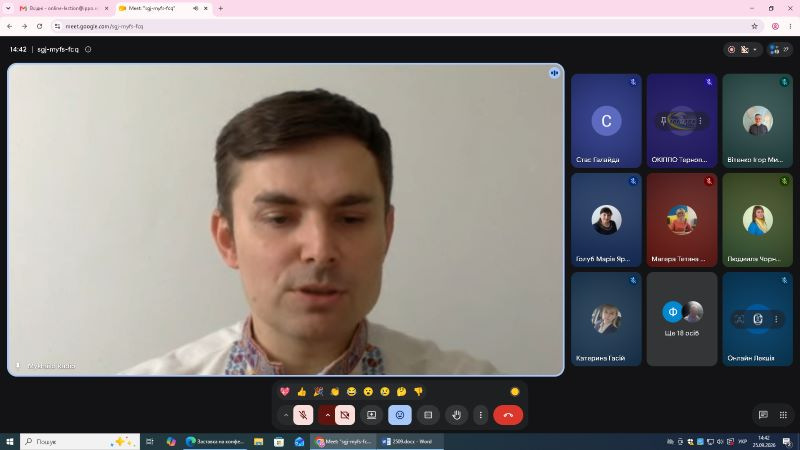Screen dimensions: 800x450
Task: Open more options three-dots menu
Action: pos(481,415)
